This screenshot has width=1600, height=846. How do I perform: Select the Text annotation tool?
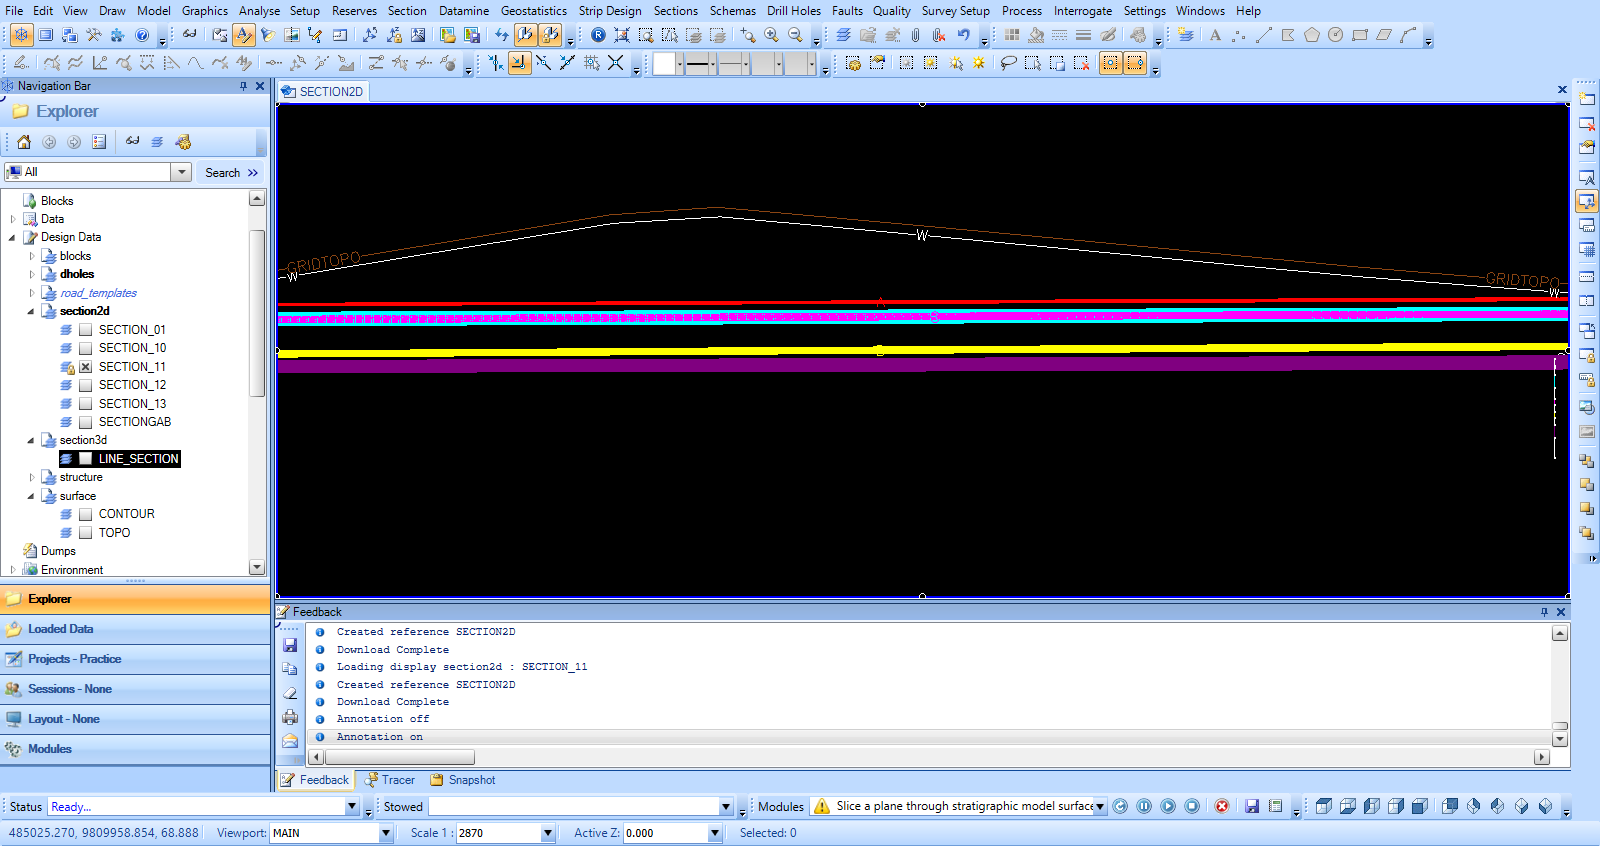click(x=1215, y=35)
